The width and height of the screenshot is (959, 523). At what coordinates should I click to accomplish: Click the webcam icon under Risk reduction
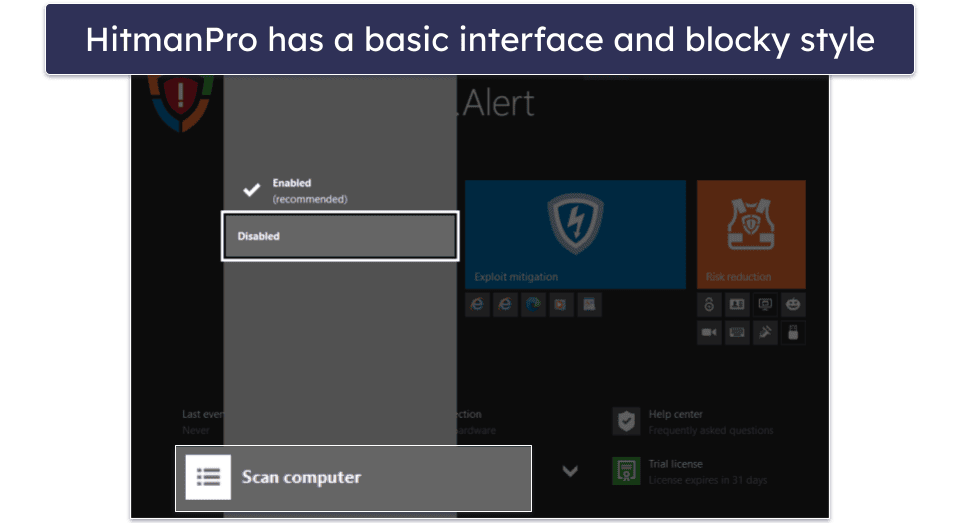(x=709, y=333)
